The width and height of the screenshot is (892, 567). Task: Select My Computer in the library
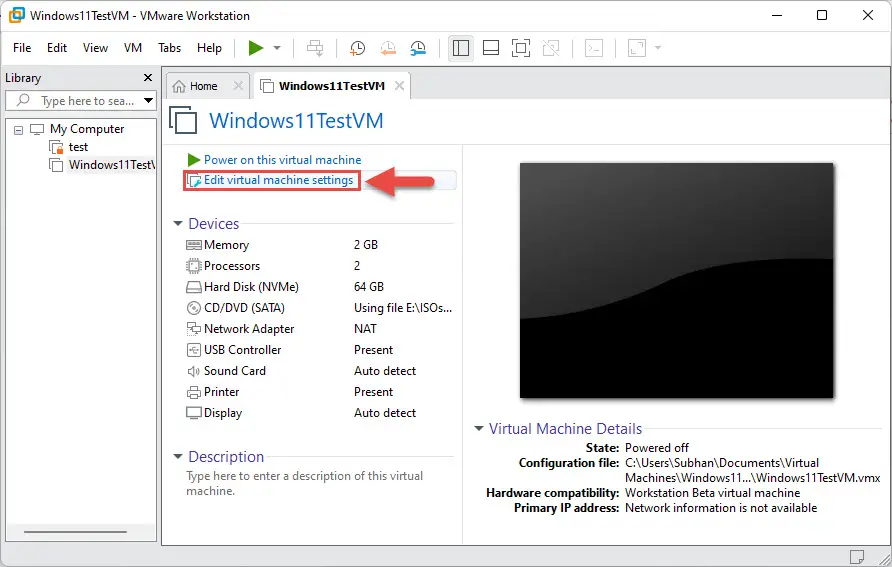tap(86, 129)
